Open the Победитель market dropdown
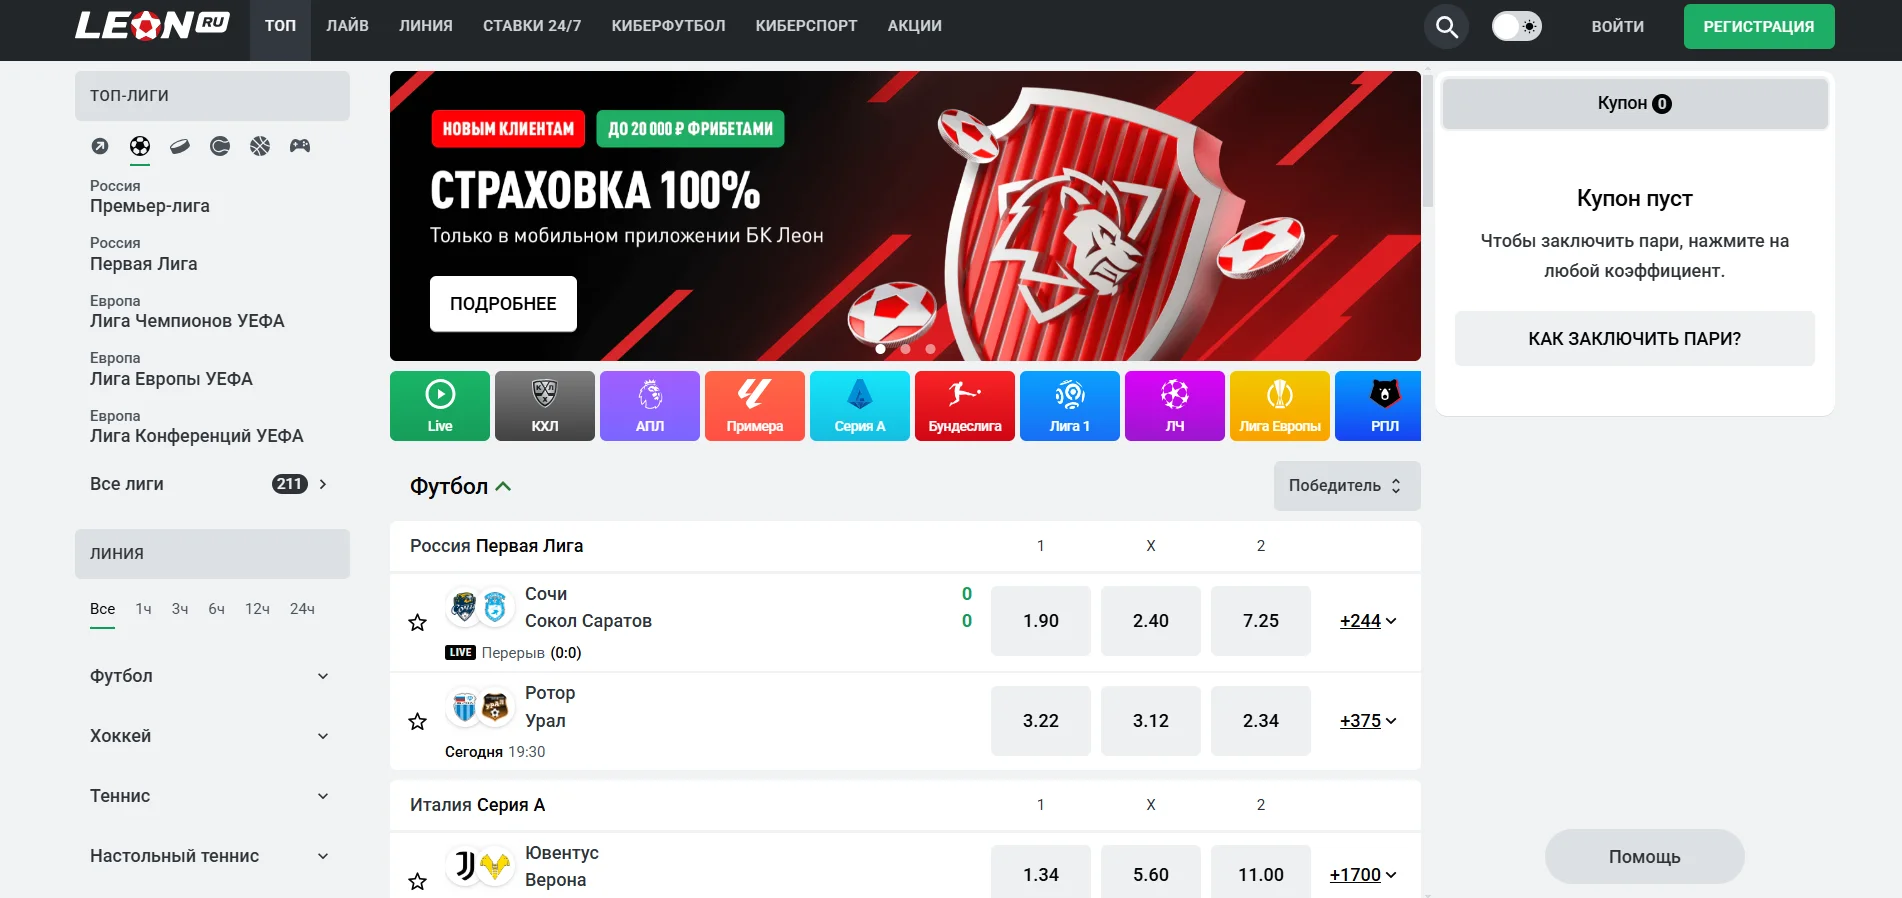Image resolution: width=1902 pixels, height=898 pixels. 1346,486
